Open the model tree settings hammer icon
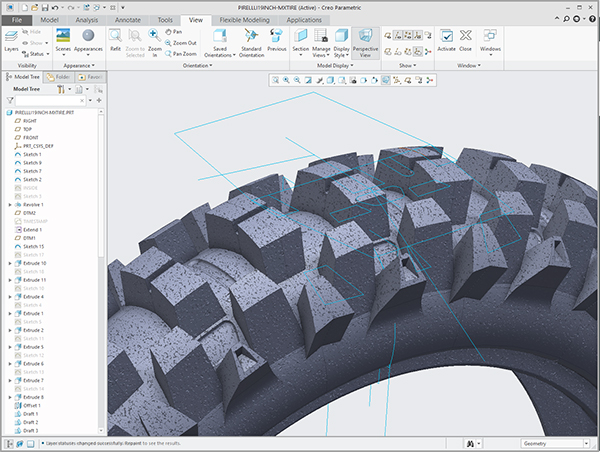Screen dimensions: 600x452 (60, 89)
